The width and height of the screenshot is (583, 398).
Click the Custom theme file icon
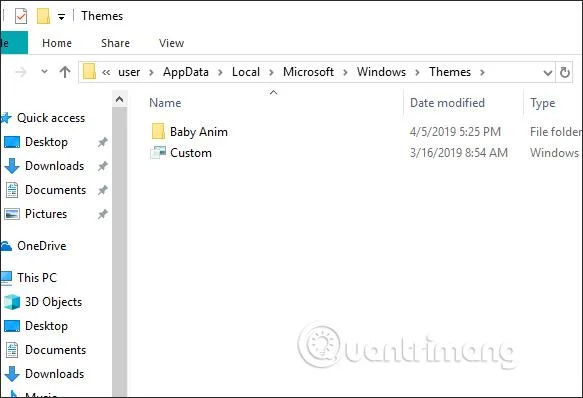pos(158,153)
